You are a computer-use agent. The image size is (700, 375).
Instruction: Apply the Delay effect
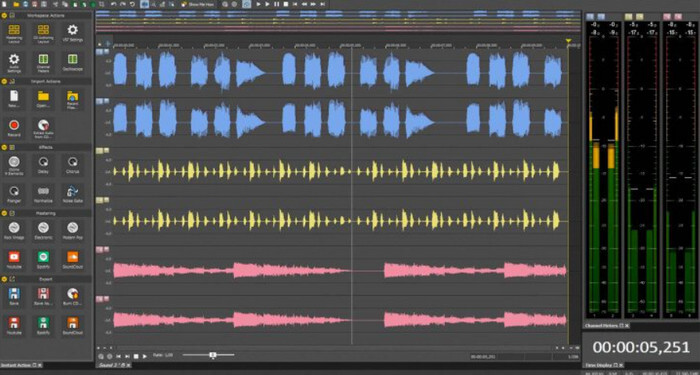pyautogui.click(x=43, y=165)
